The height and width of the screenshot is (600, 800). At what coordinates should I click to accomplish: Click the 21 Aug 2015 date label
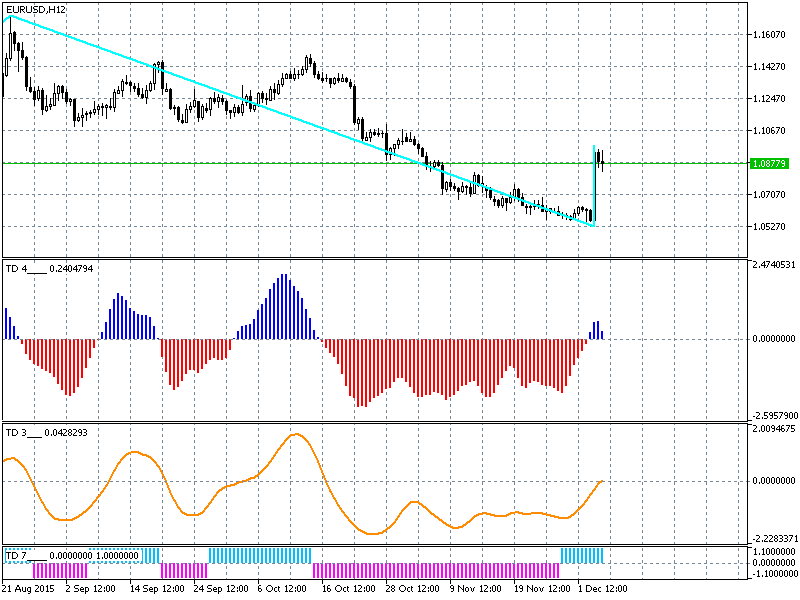tap(28, 589)
